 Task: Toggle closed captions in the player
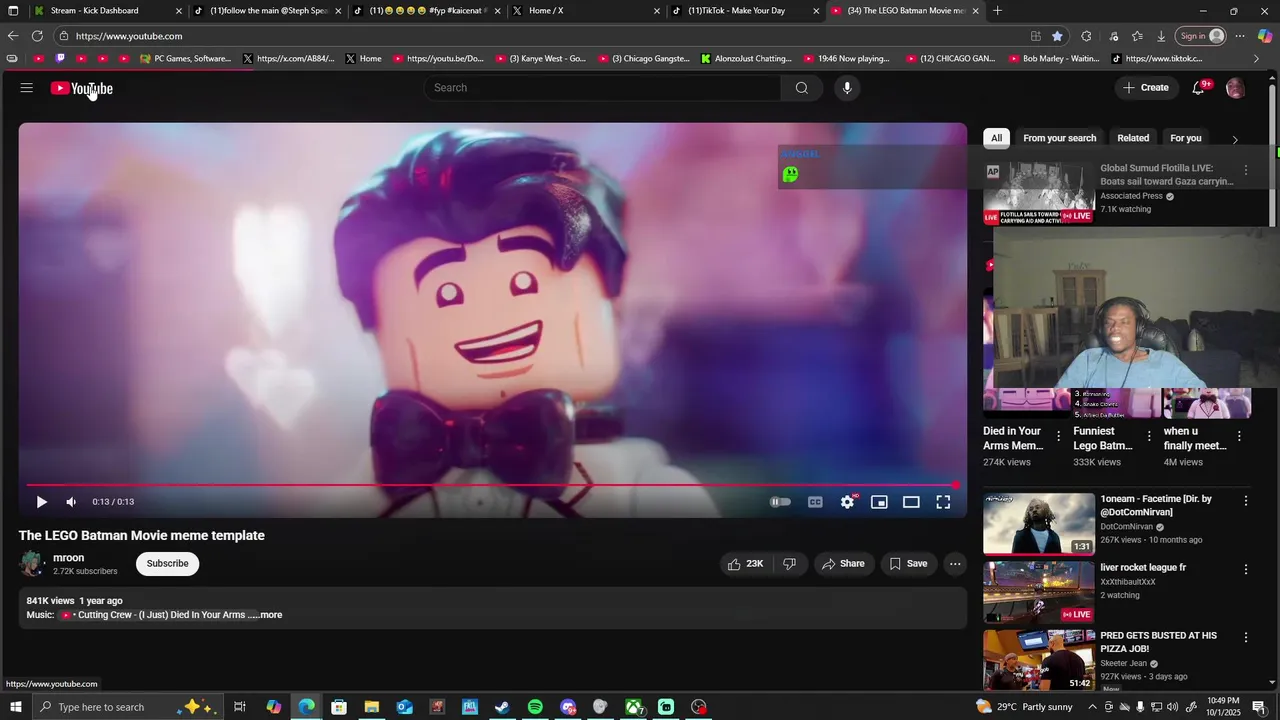[815, 502]
